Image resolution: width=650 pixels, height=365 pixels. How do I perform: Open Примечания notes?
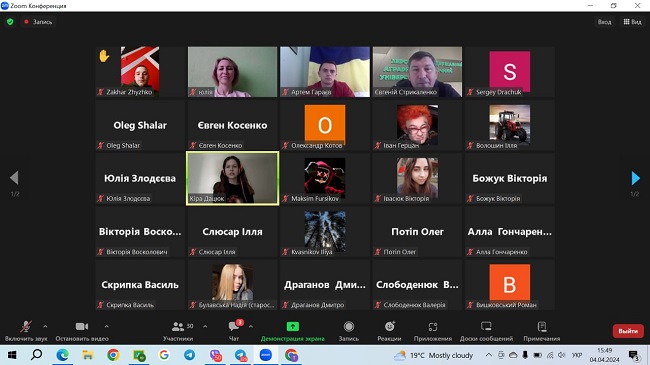coord(542,331)
